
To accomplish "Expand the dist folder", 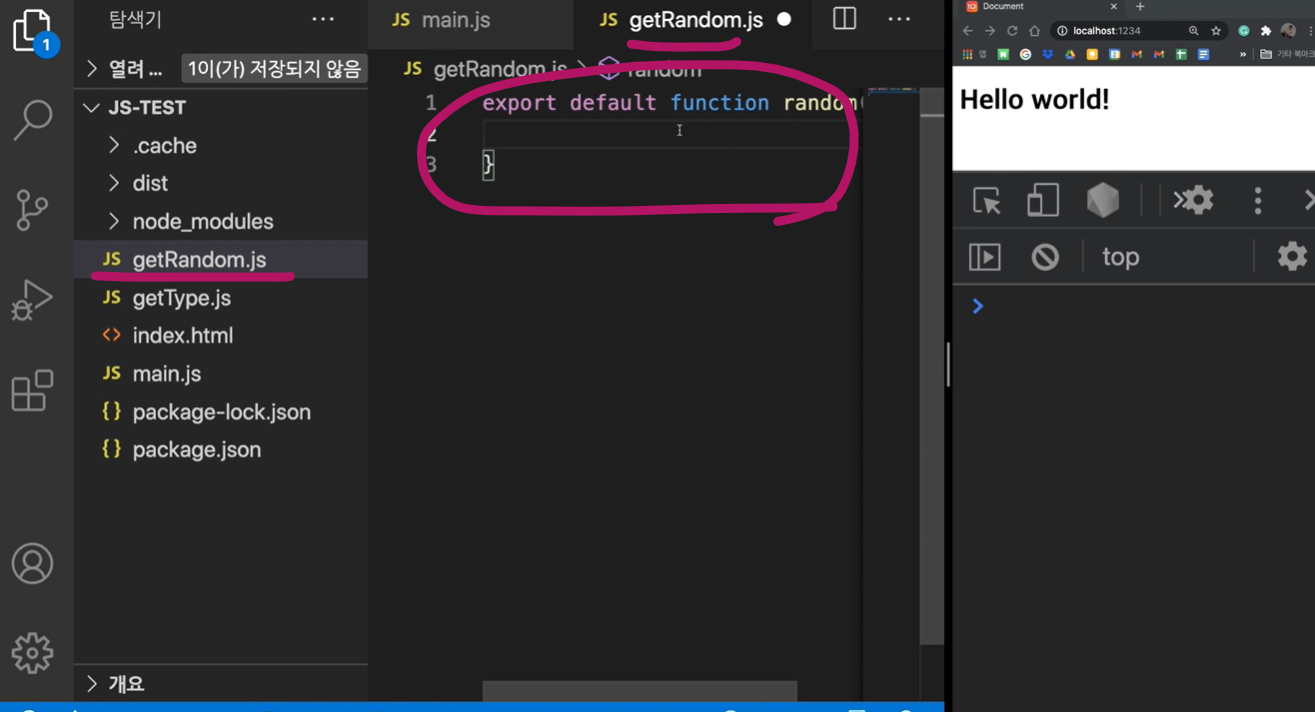I will (x=221, y=183).
